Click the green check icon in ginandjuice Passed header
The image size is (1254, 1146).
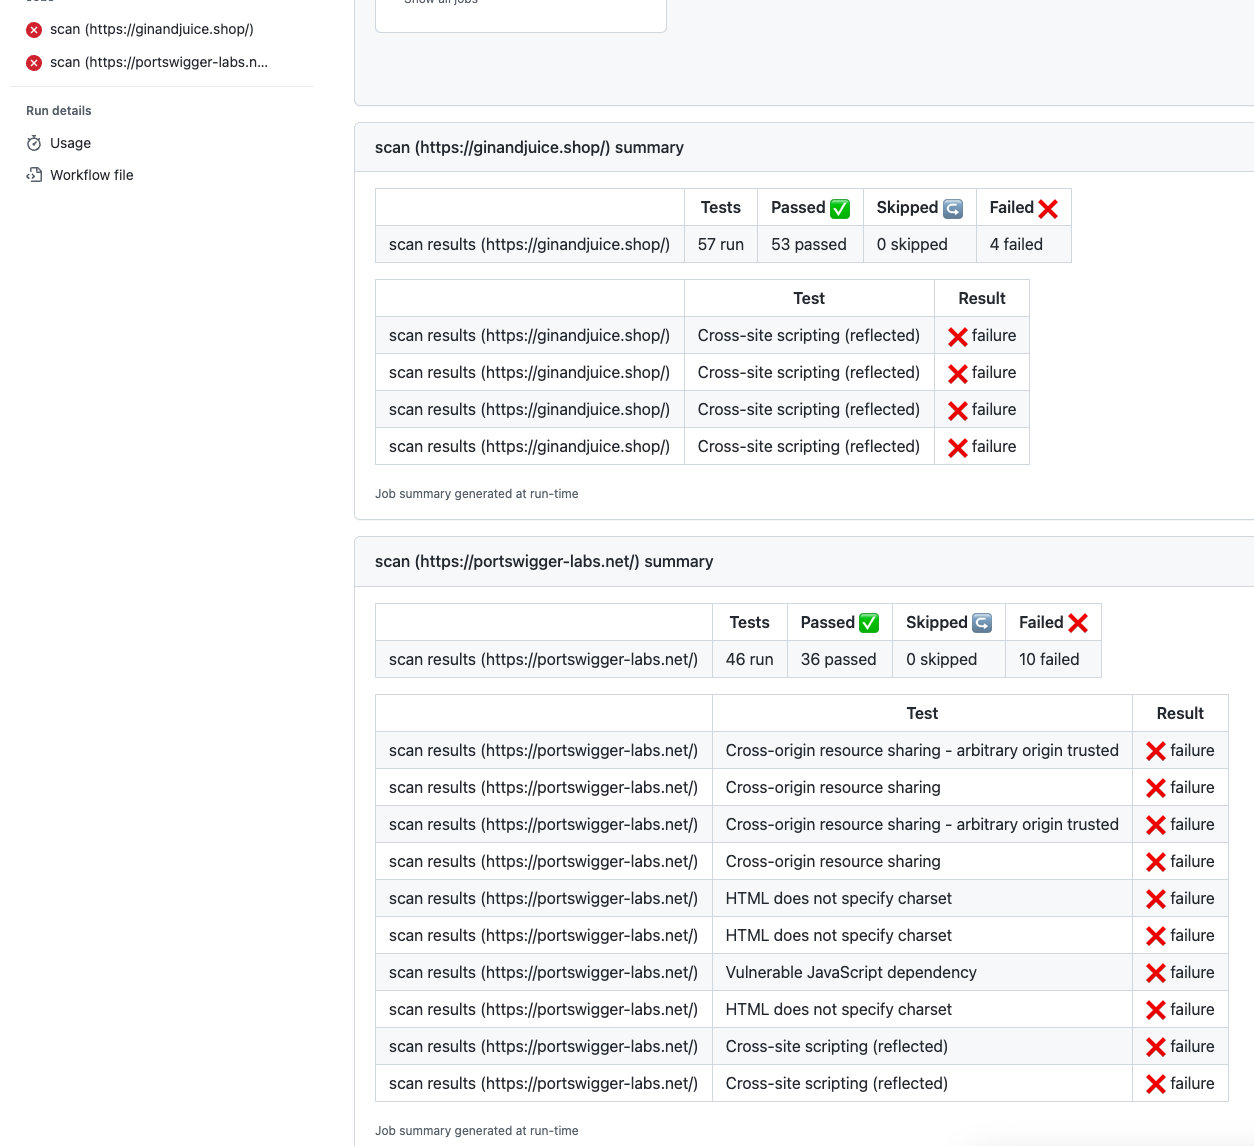tap(840, 208)
